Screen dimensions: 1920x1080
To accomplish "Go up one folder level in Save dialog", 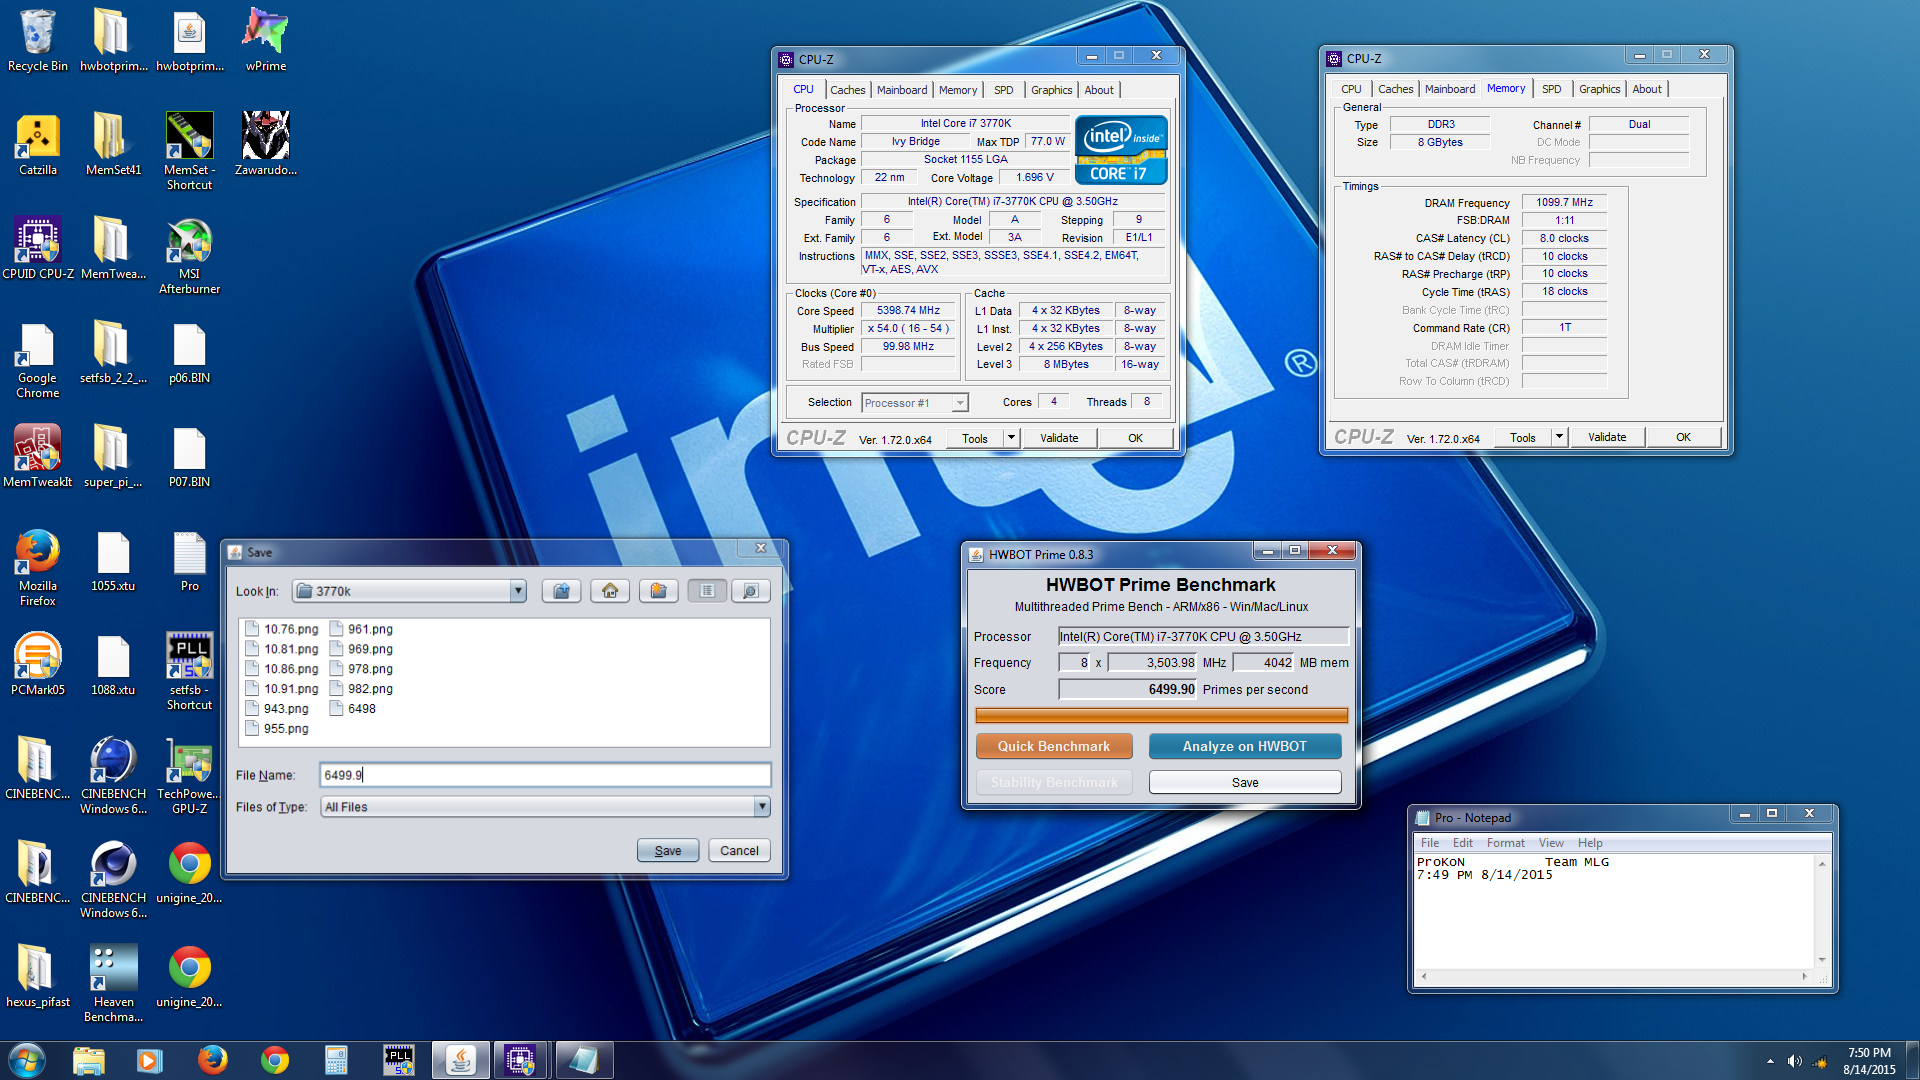I will [562, 591].
